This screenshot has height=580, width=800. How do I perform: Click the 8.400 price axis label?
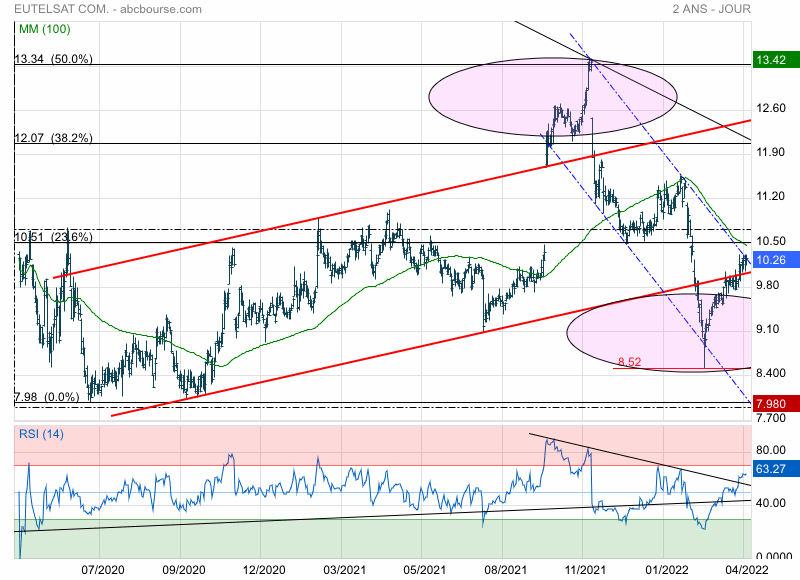pos(771,373)
